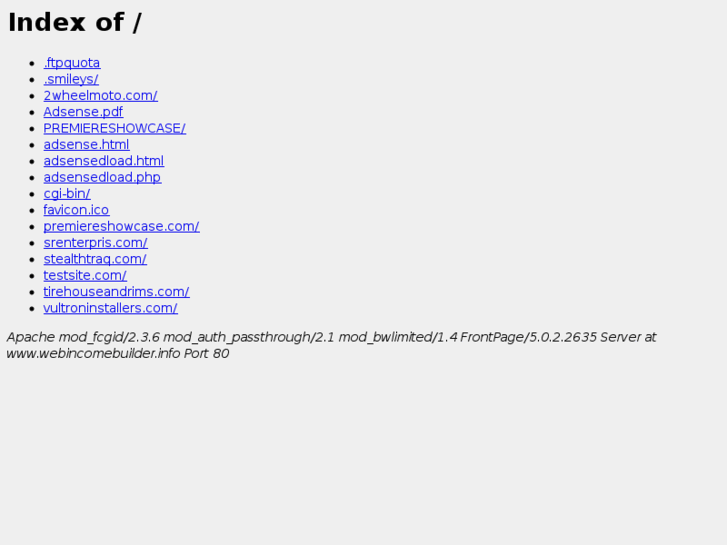
Task: Browse the tirehouseandrims.com/ folder
Action: [x=116, y=291]
